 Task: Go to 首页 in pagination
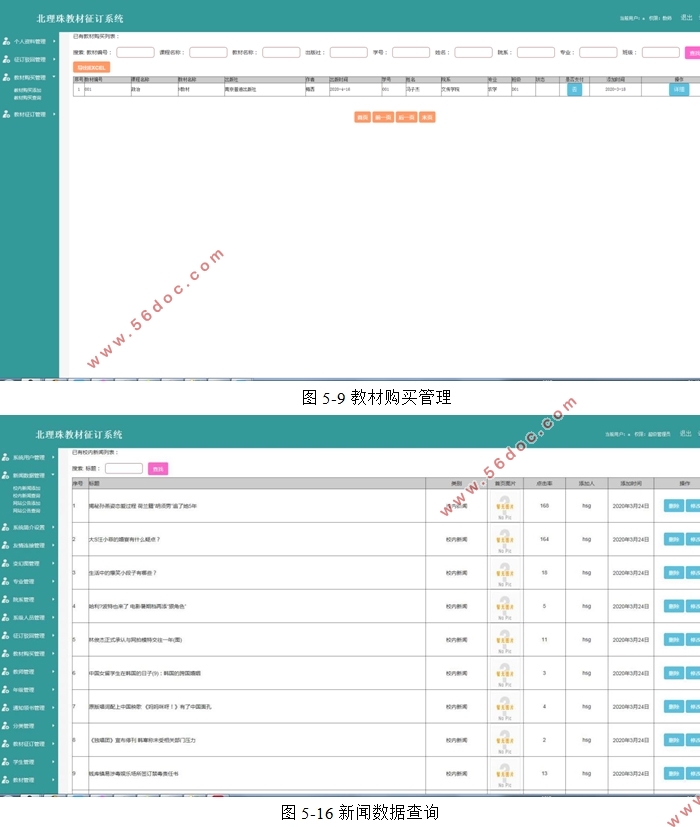coord(362,117)
